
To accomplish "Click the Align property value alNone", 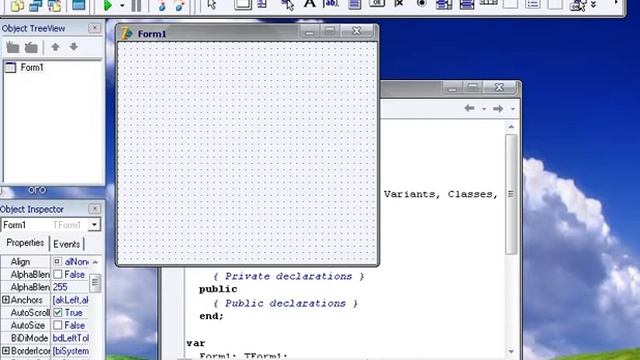I will coord(76,262).
